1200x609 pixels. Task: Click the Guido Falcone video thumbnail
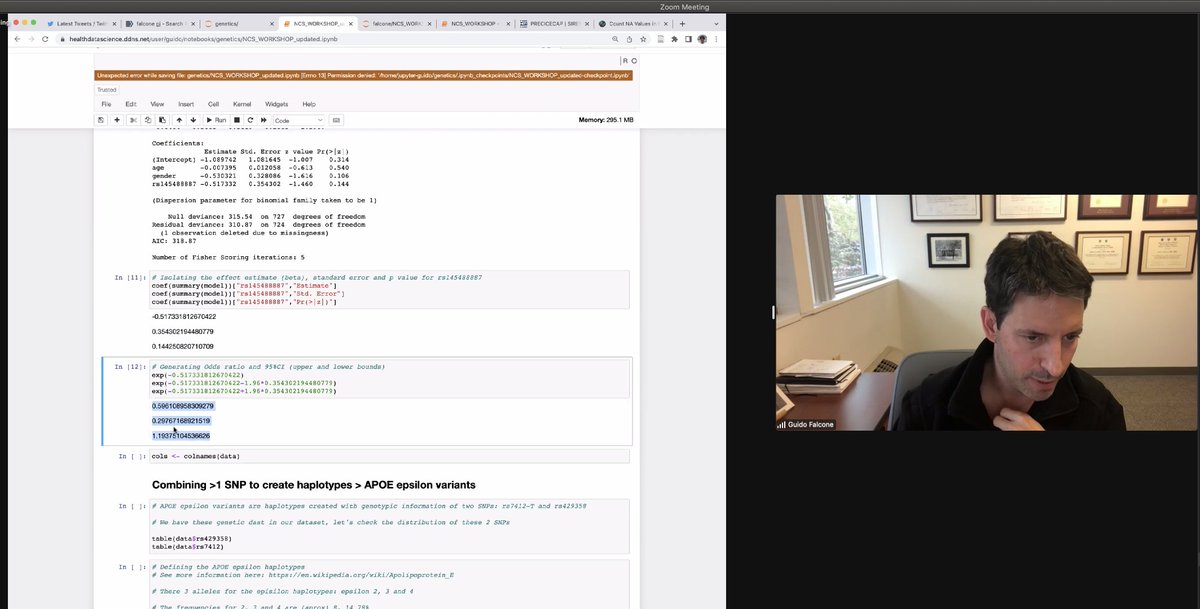coord(986,312)
